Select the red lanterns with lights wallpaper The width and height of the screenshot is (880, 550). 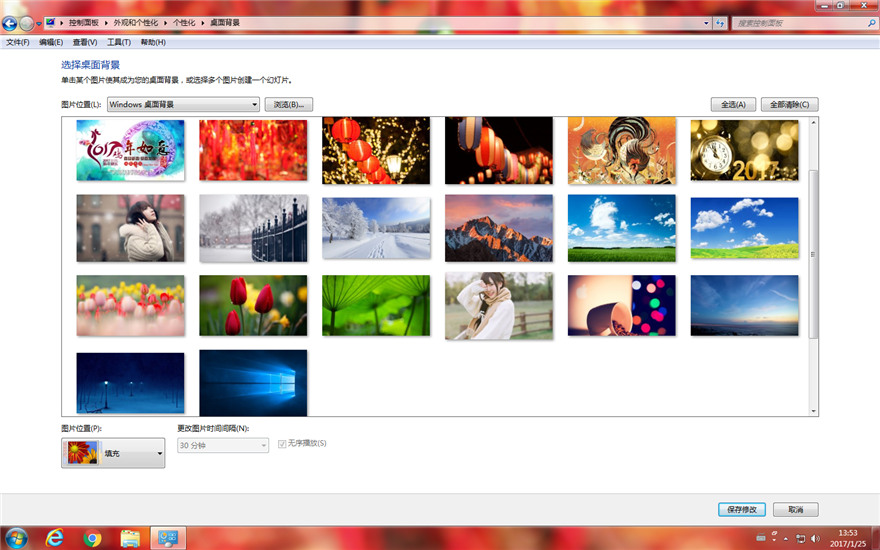[376, 150]
